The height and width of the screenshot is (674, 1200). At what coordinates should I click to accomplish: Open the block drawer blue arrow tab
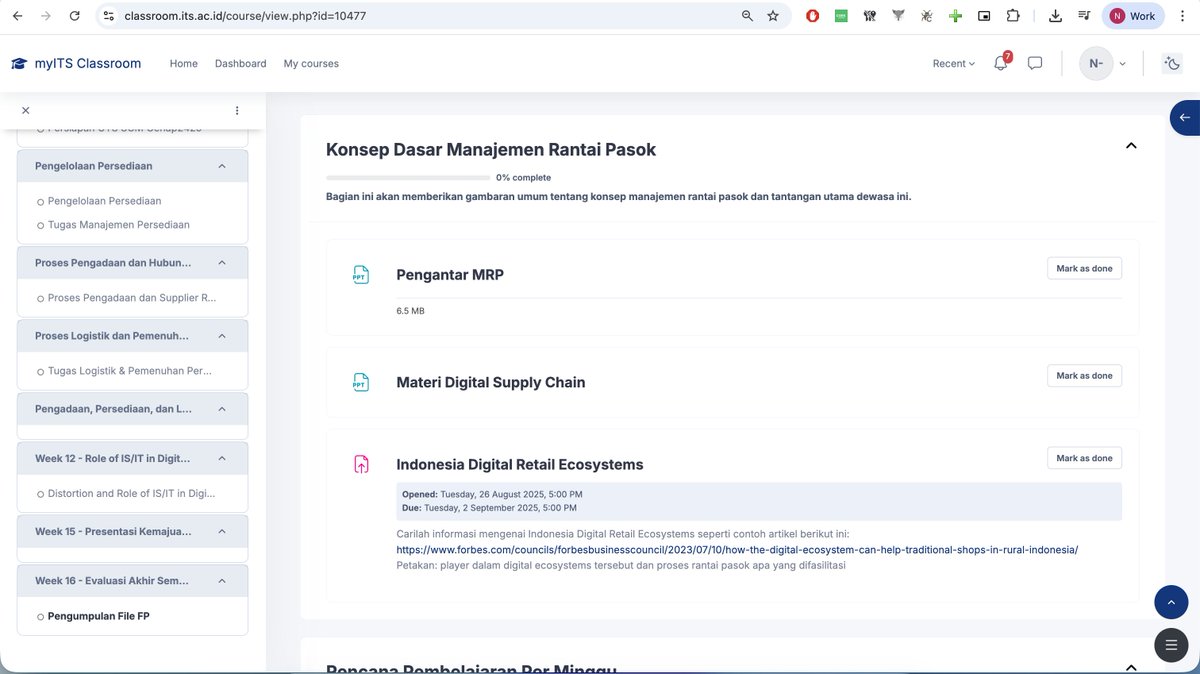(x=1185, y=117)
